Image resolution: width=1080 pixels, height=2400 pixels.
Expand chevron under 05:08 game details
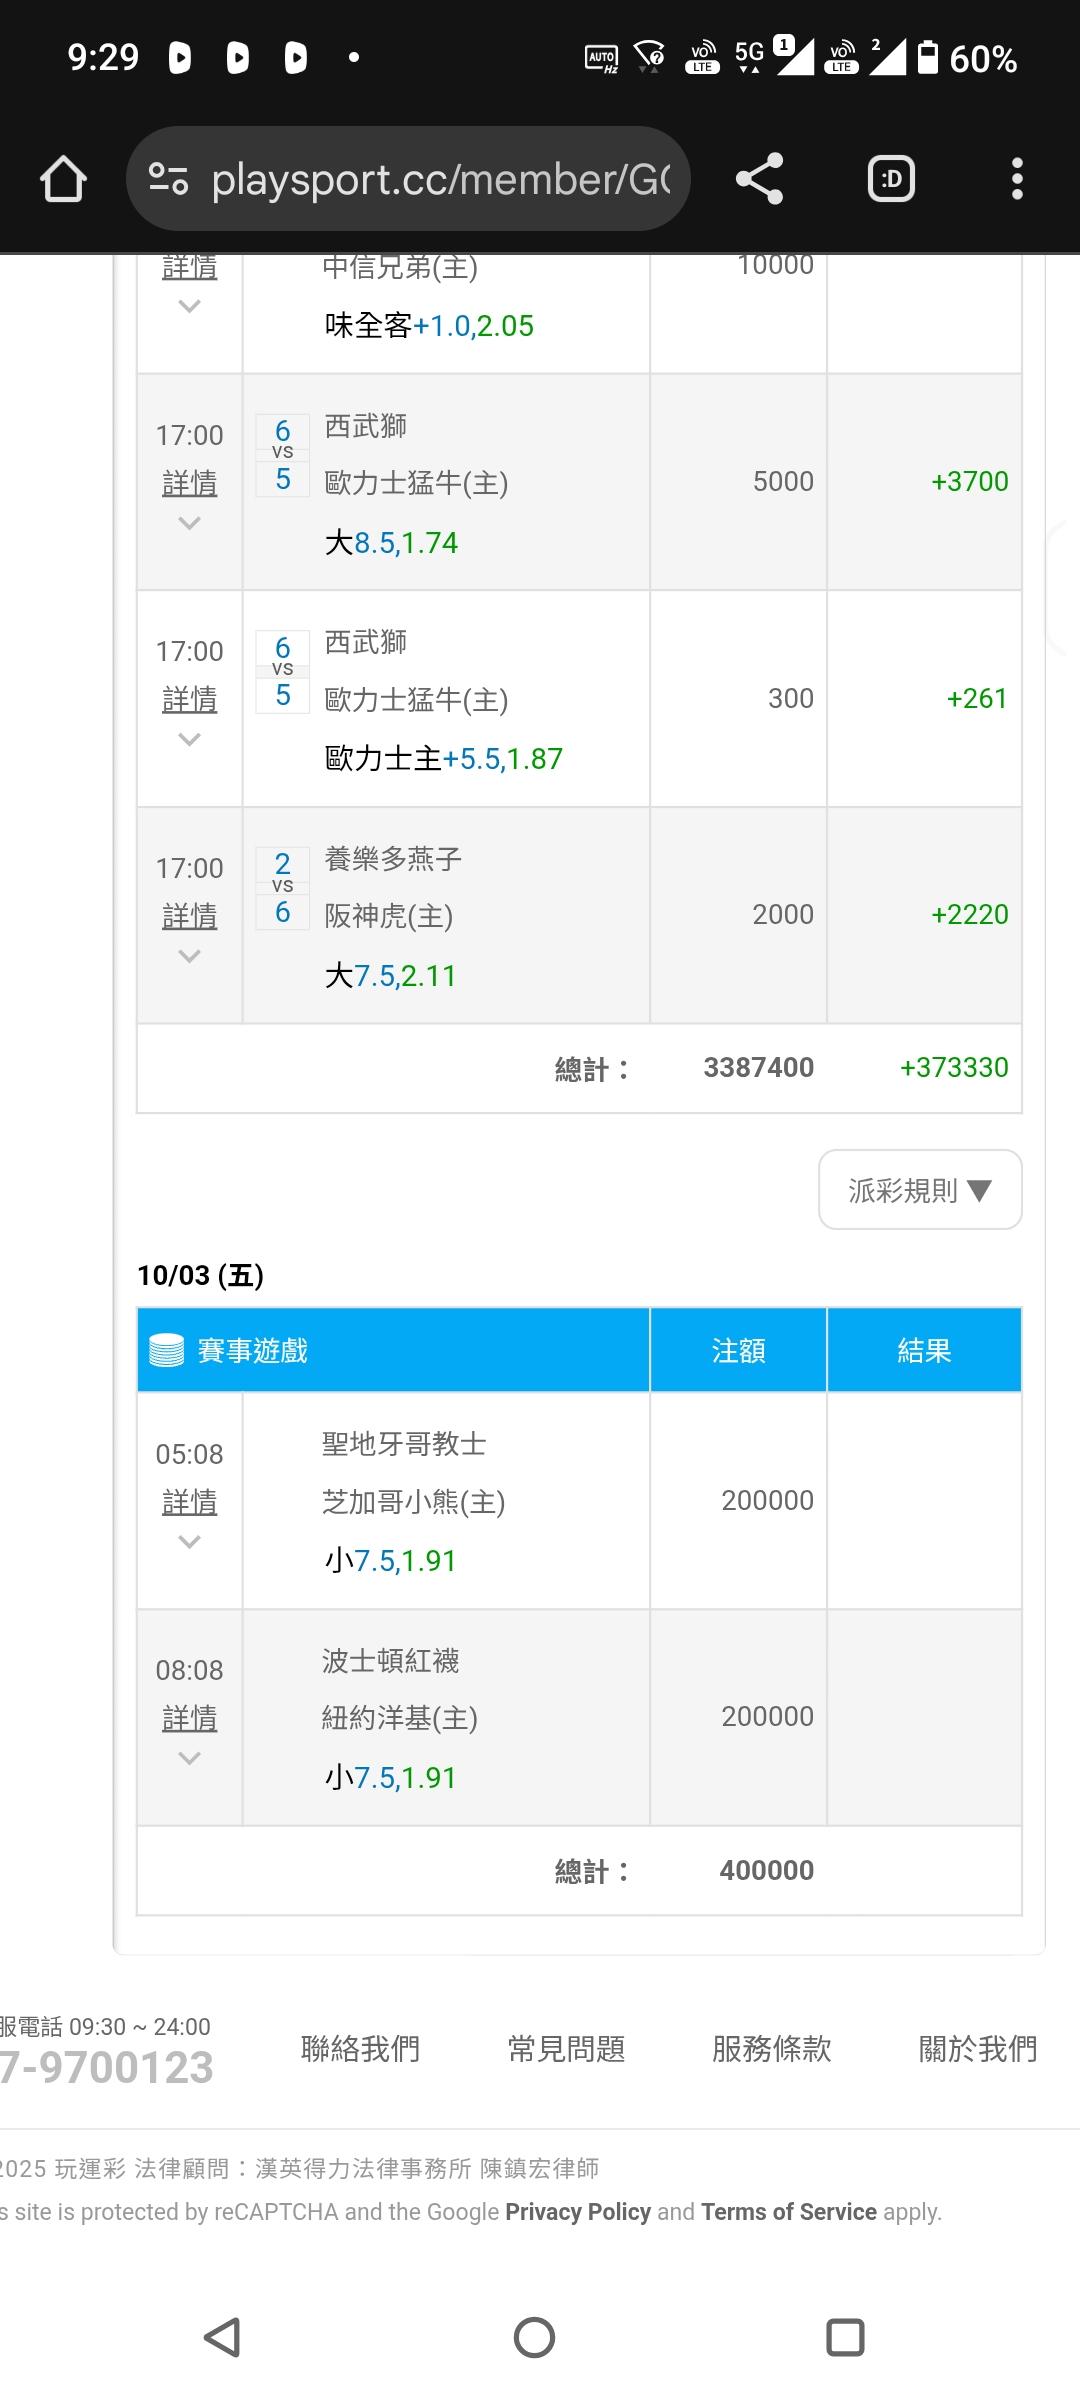[x=189, y=1542]
